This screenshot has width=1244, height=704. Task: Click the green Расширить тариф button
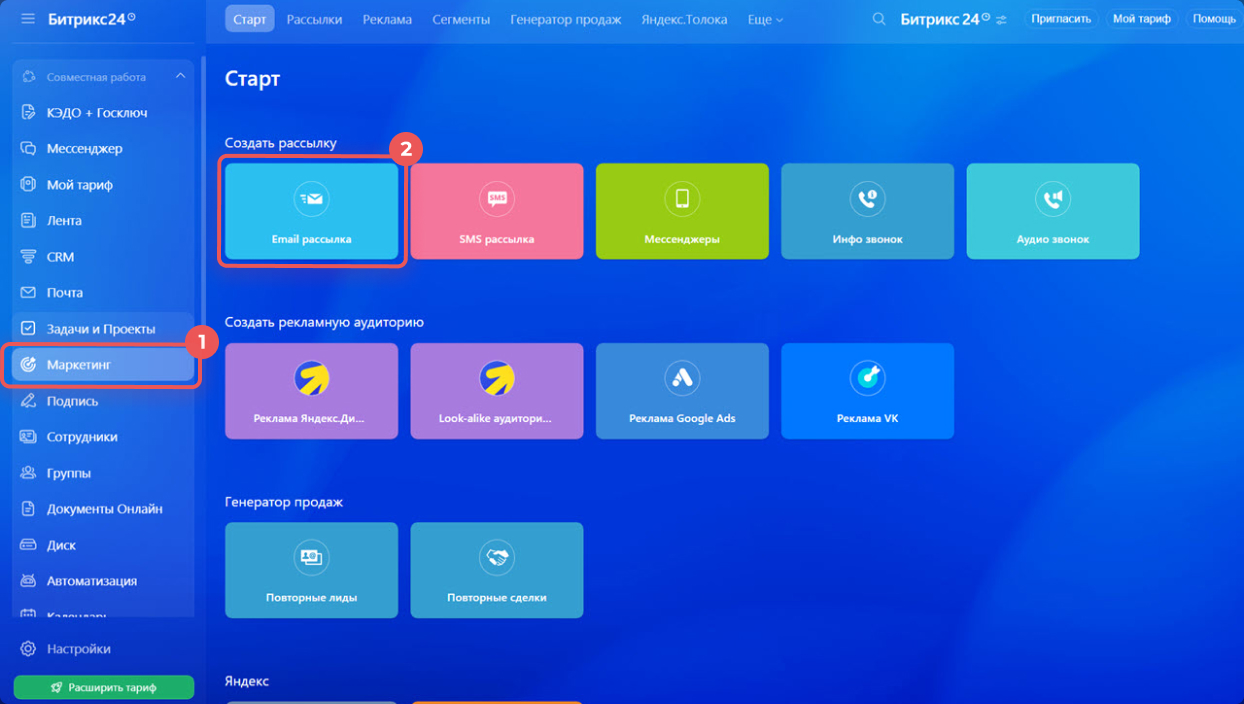click(x=104, y=687)
